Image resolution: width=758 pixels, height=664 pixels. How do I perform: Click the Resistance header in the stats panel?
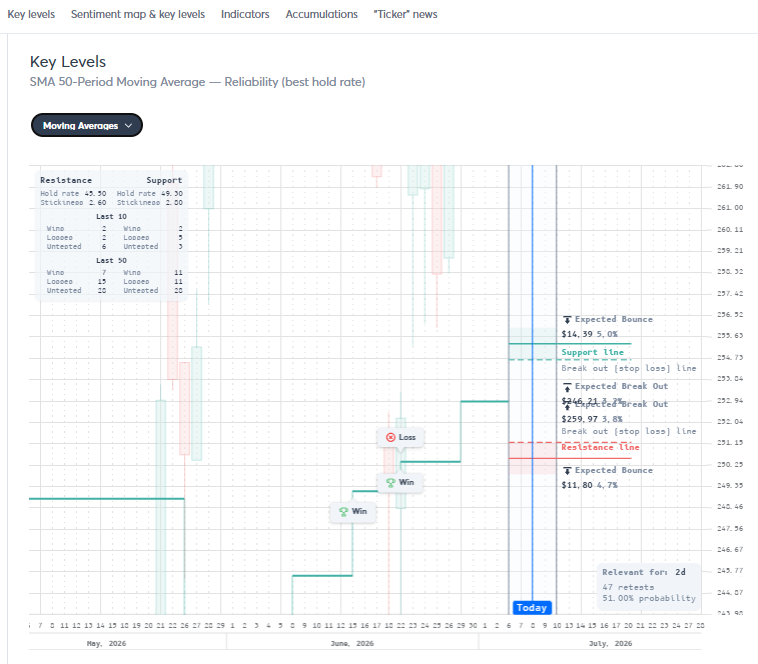click(66, 180)
